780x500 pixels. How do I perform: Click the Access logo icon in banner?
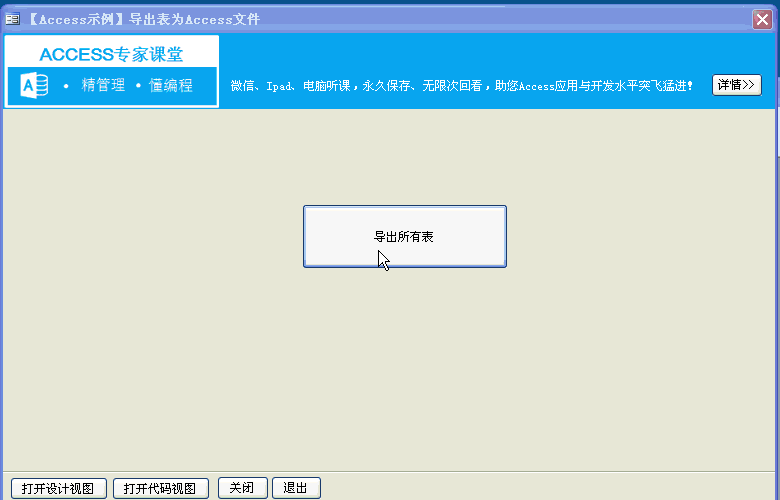34,85
